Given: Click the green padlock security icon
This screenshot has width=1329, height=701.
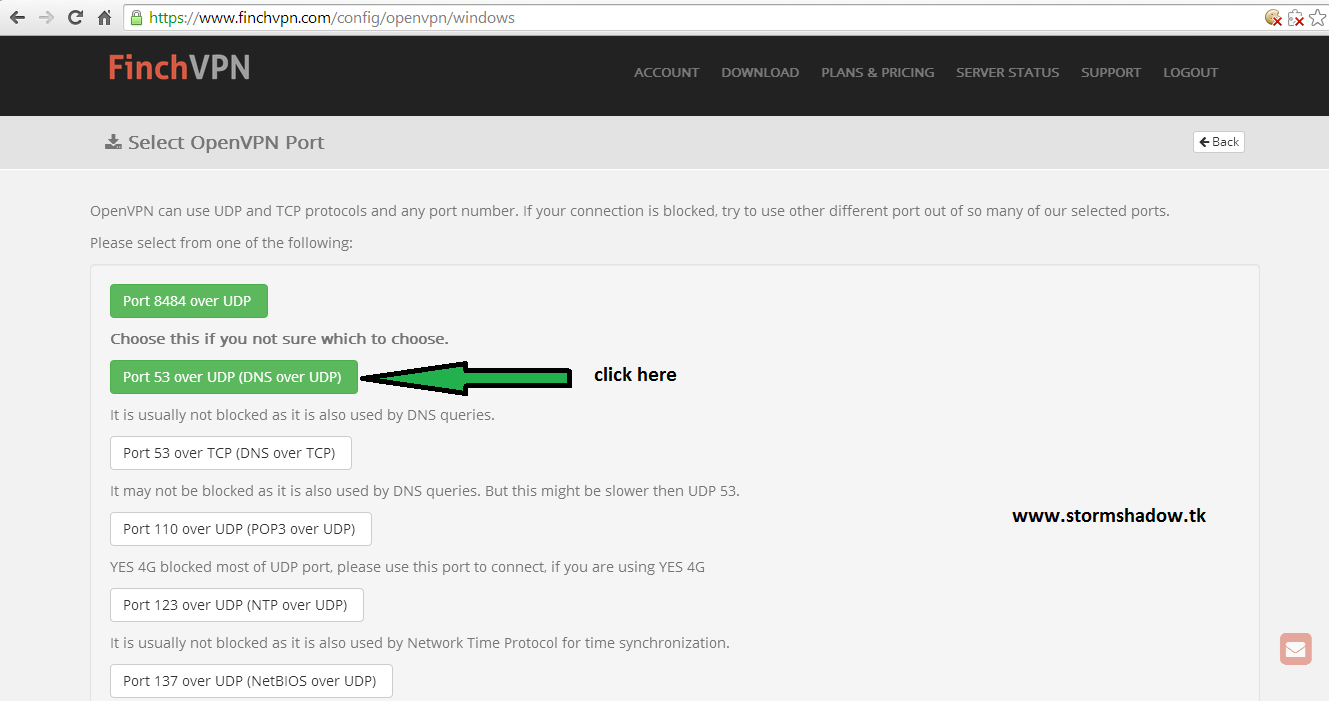Looking at the screenshot, I should pos(137,17).
